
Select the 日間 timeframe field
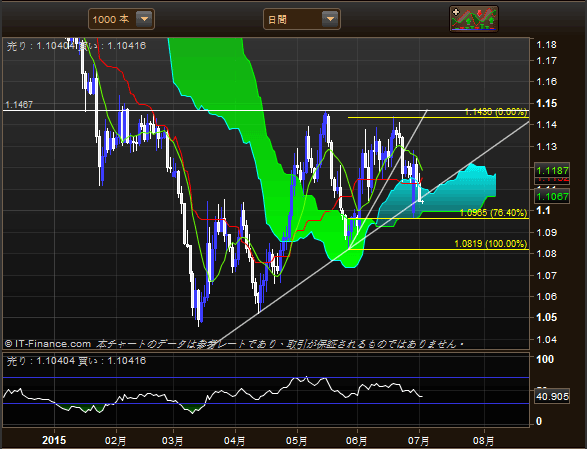(x=302, y=19)
